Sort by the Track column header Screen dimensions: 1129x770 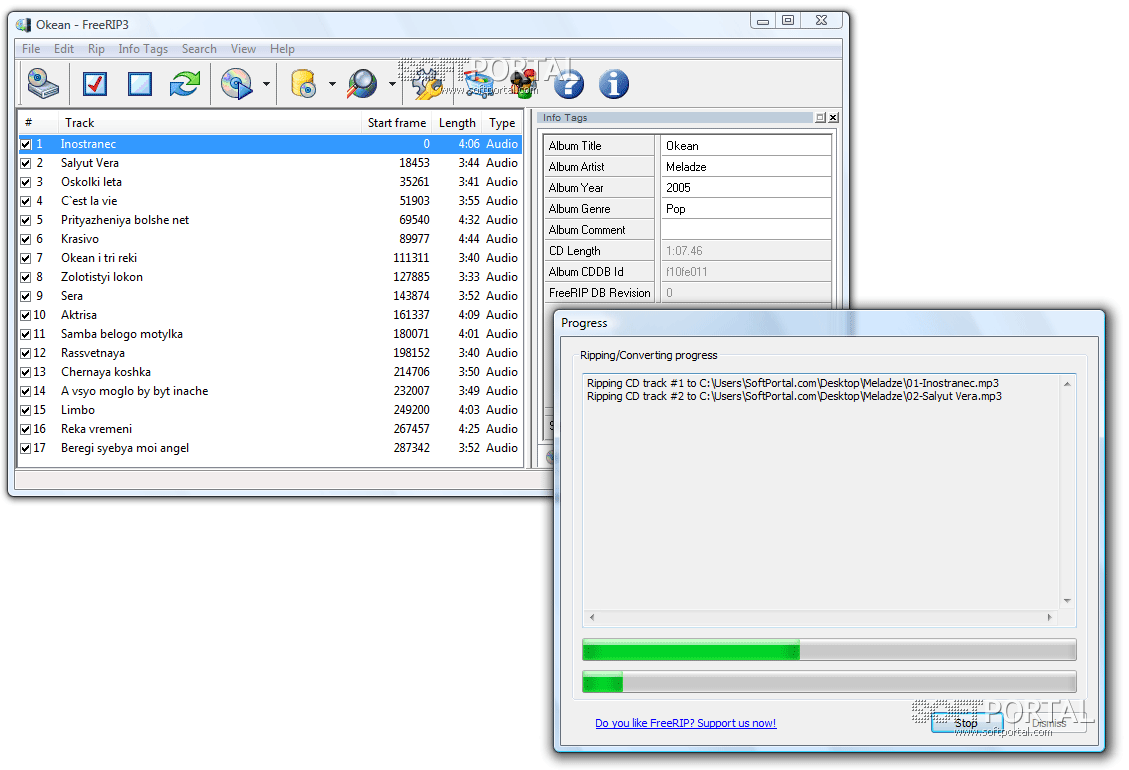click(x=210, y=122)
